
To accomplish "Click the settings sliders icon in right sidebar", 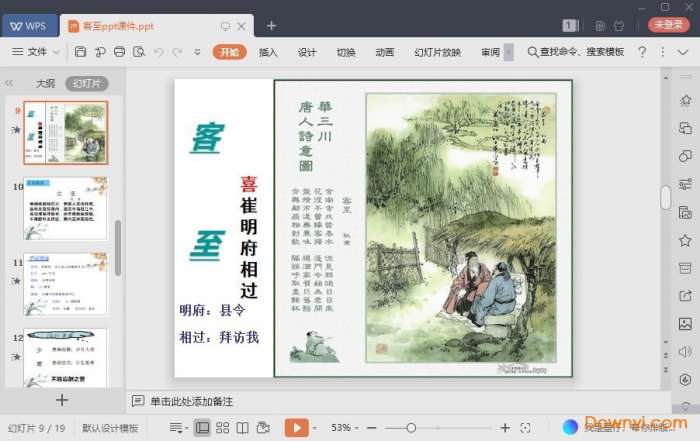I will point(685,184).
